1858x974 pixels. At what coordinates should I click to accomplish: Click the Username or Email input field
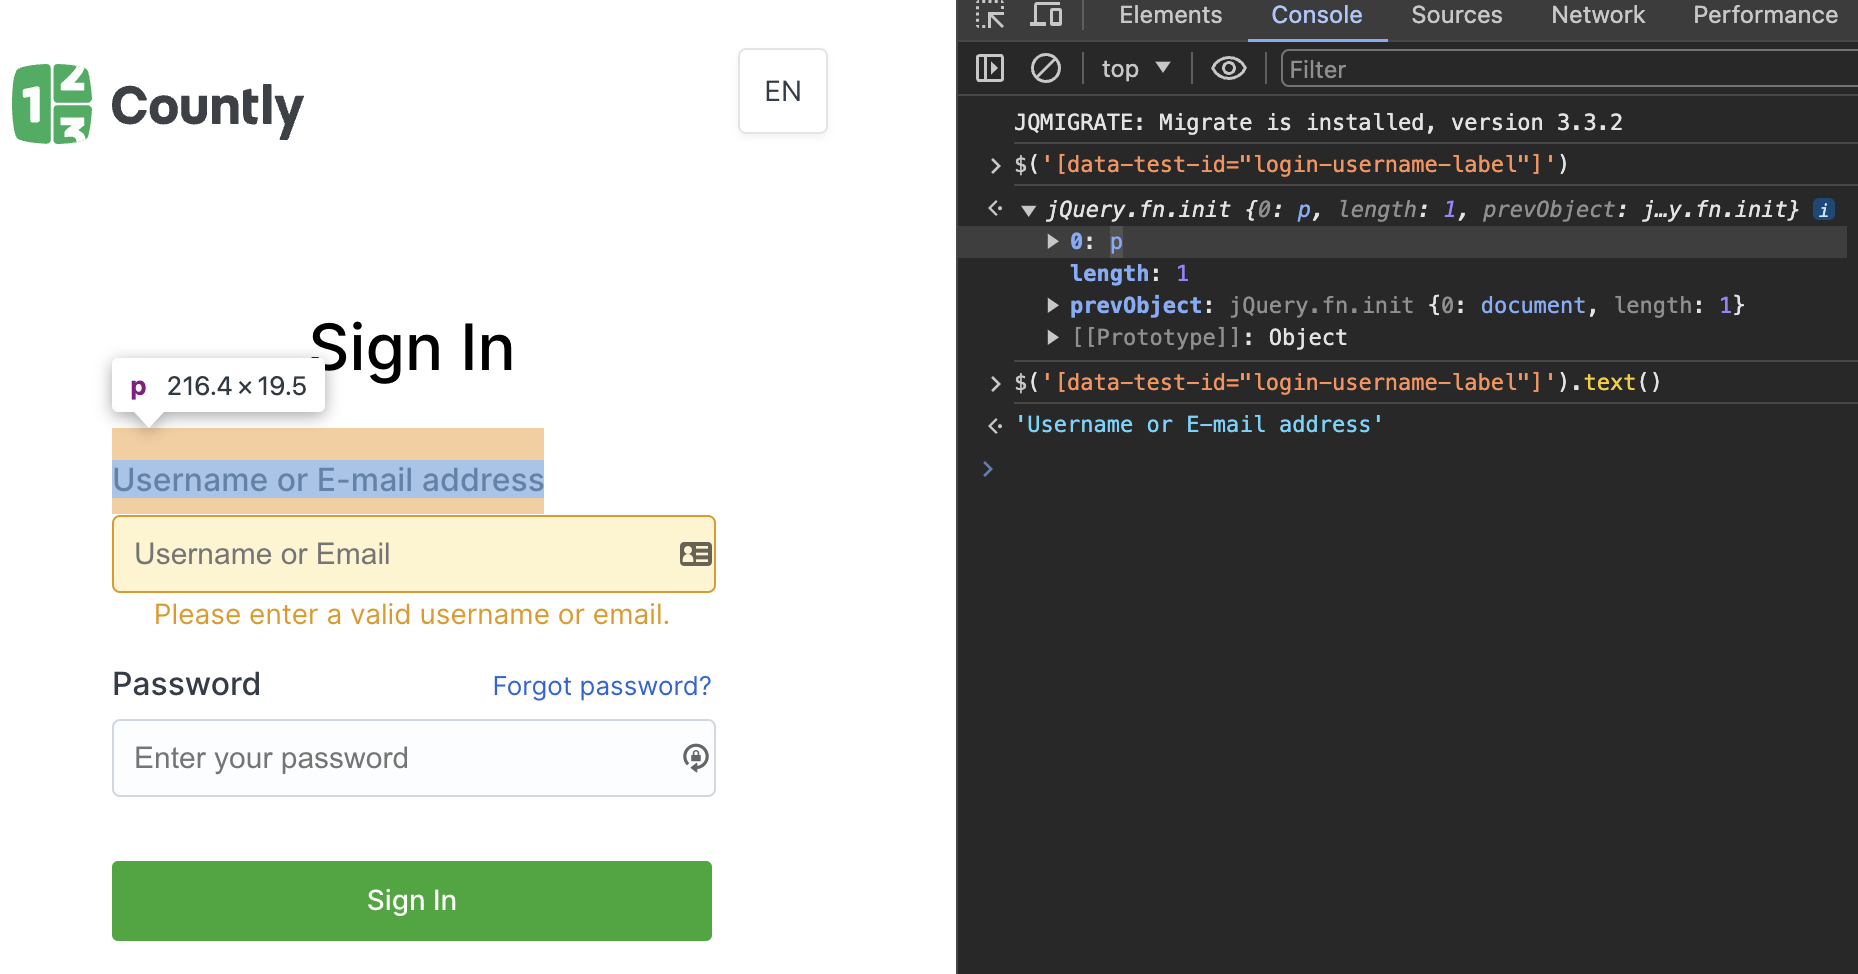(414, 554)
